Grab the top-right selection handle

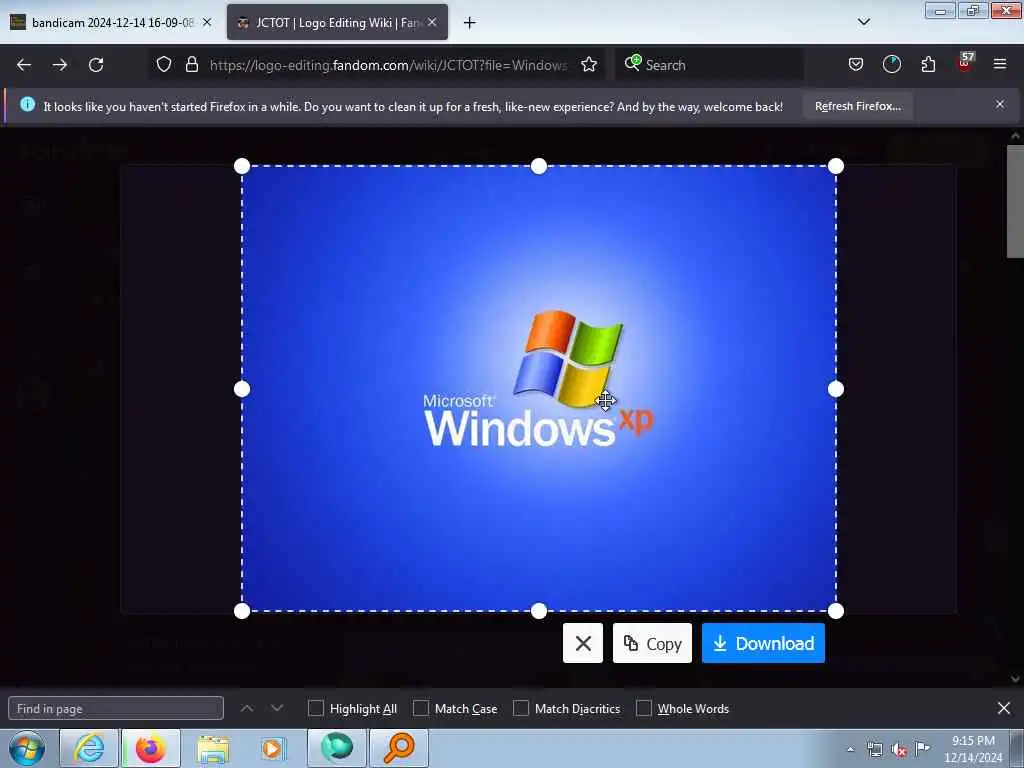[x=836, y=166]
